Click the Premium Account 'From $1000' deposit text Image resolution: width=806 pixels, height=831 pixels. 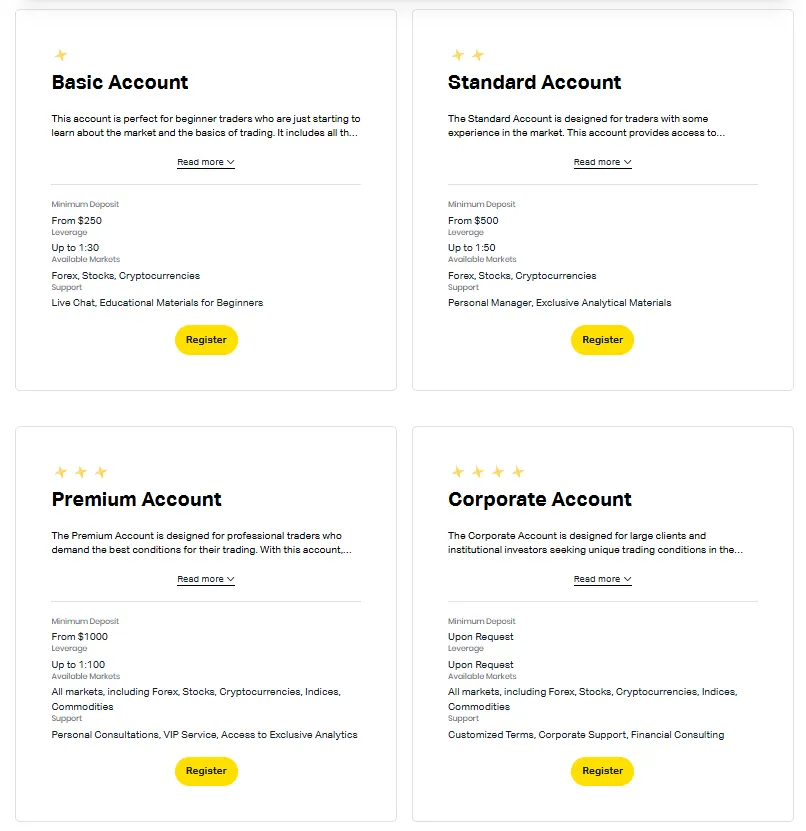80,637
